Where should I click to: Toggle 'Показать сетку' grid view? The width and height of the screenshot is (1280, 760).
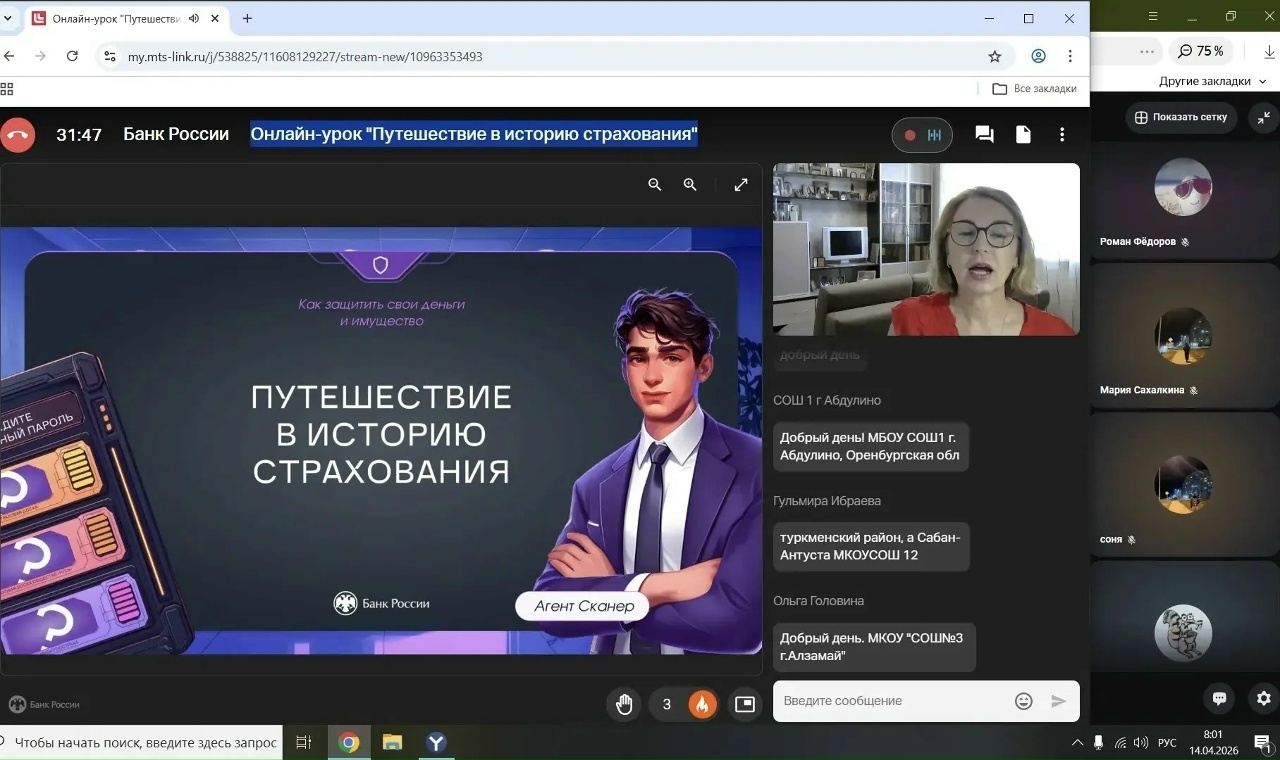pyautogui.click(x=1181, y=117)
